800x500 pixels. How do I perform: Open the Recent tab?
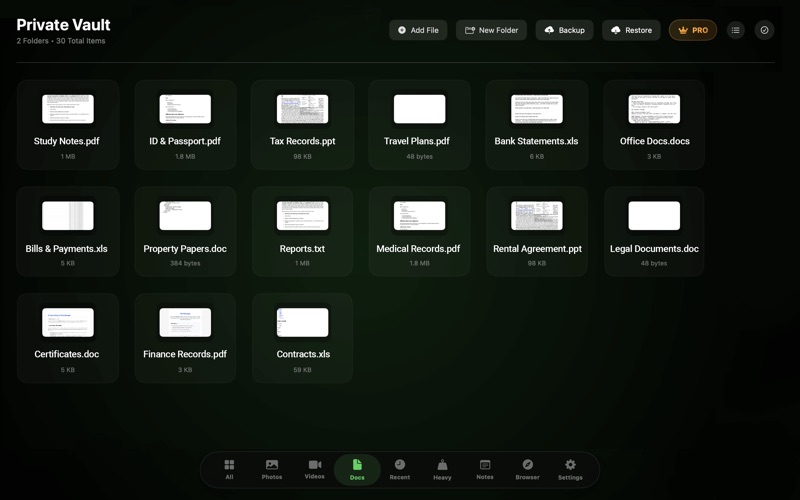[399, 469]
